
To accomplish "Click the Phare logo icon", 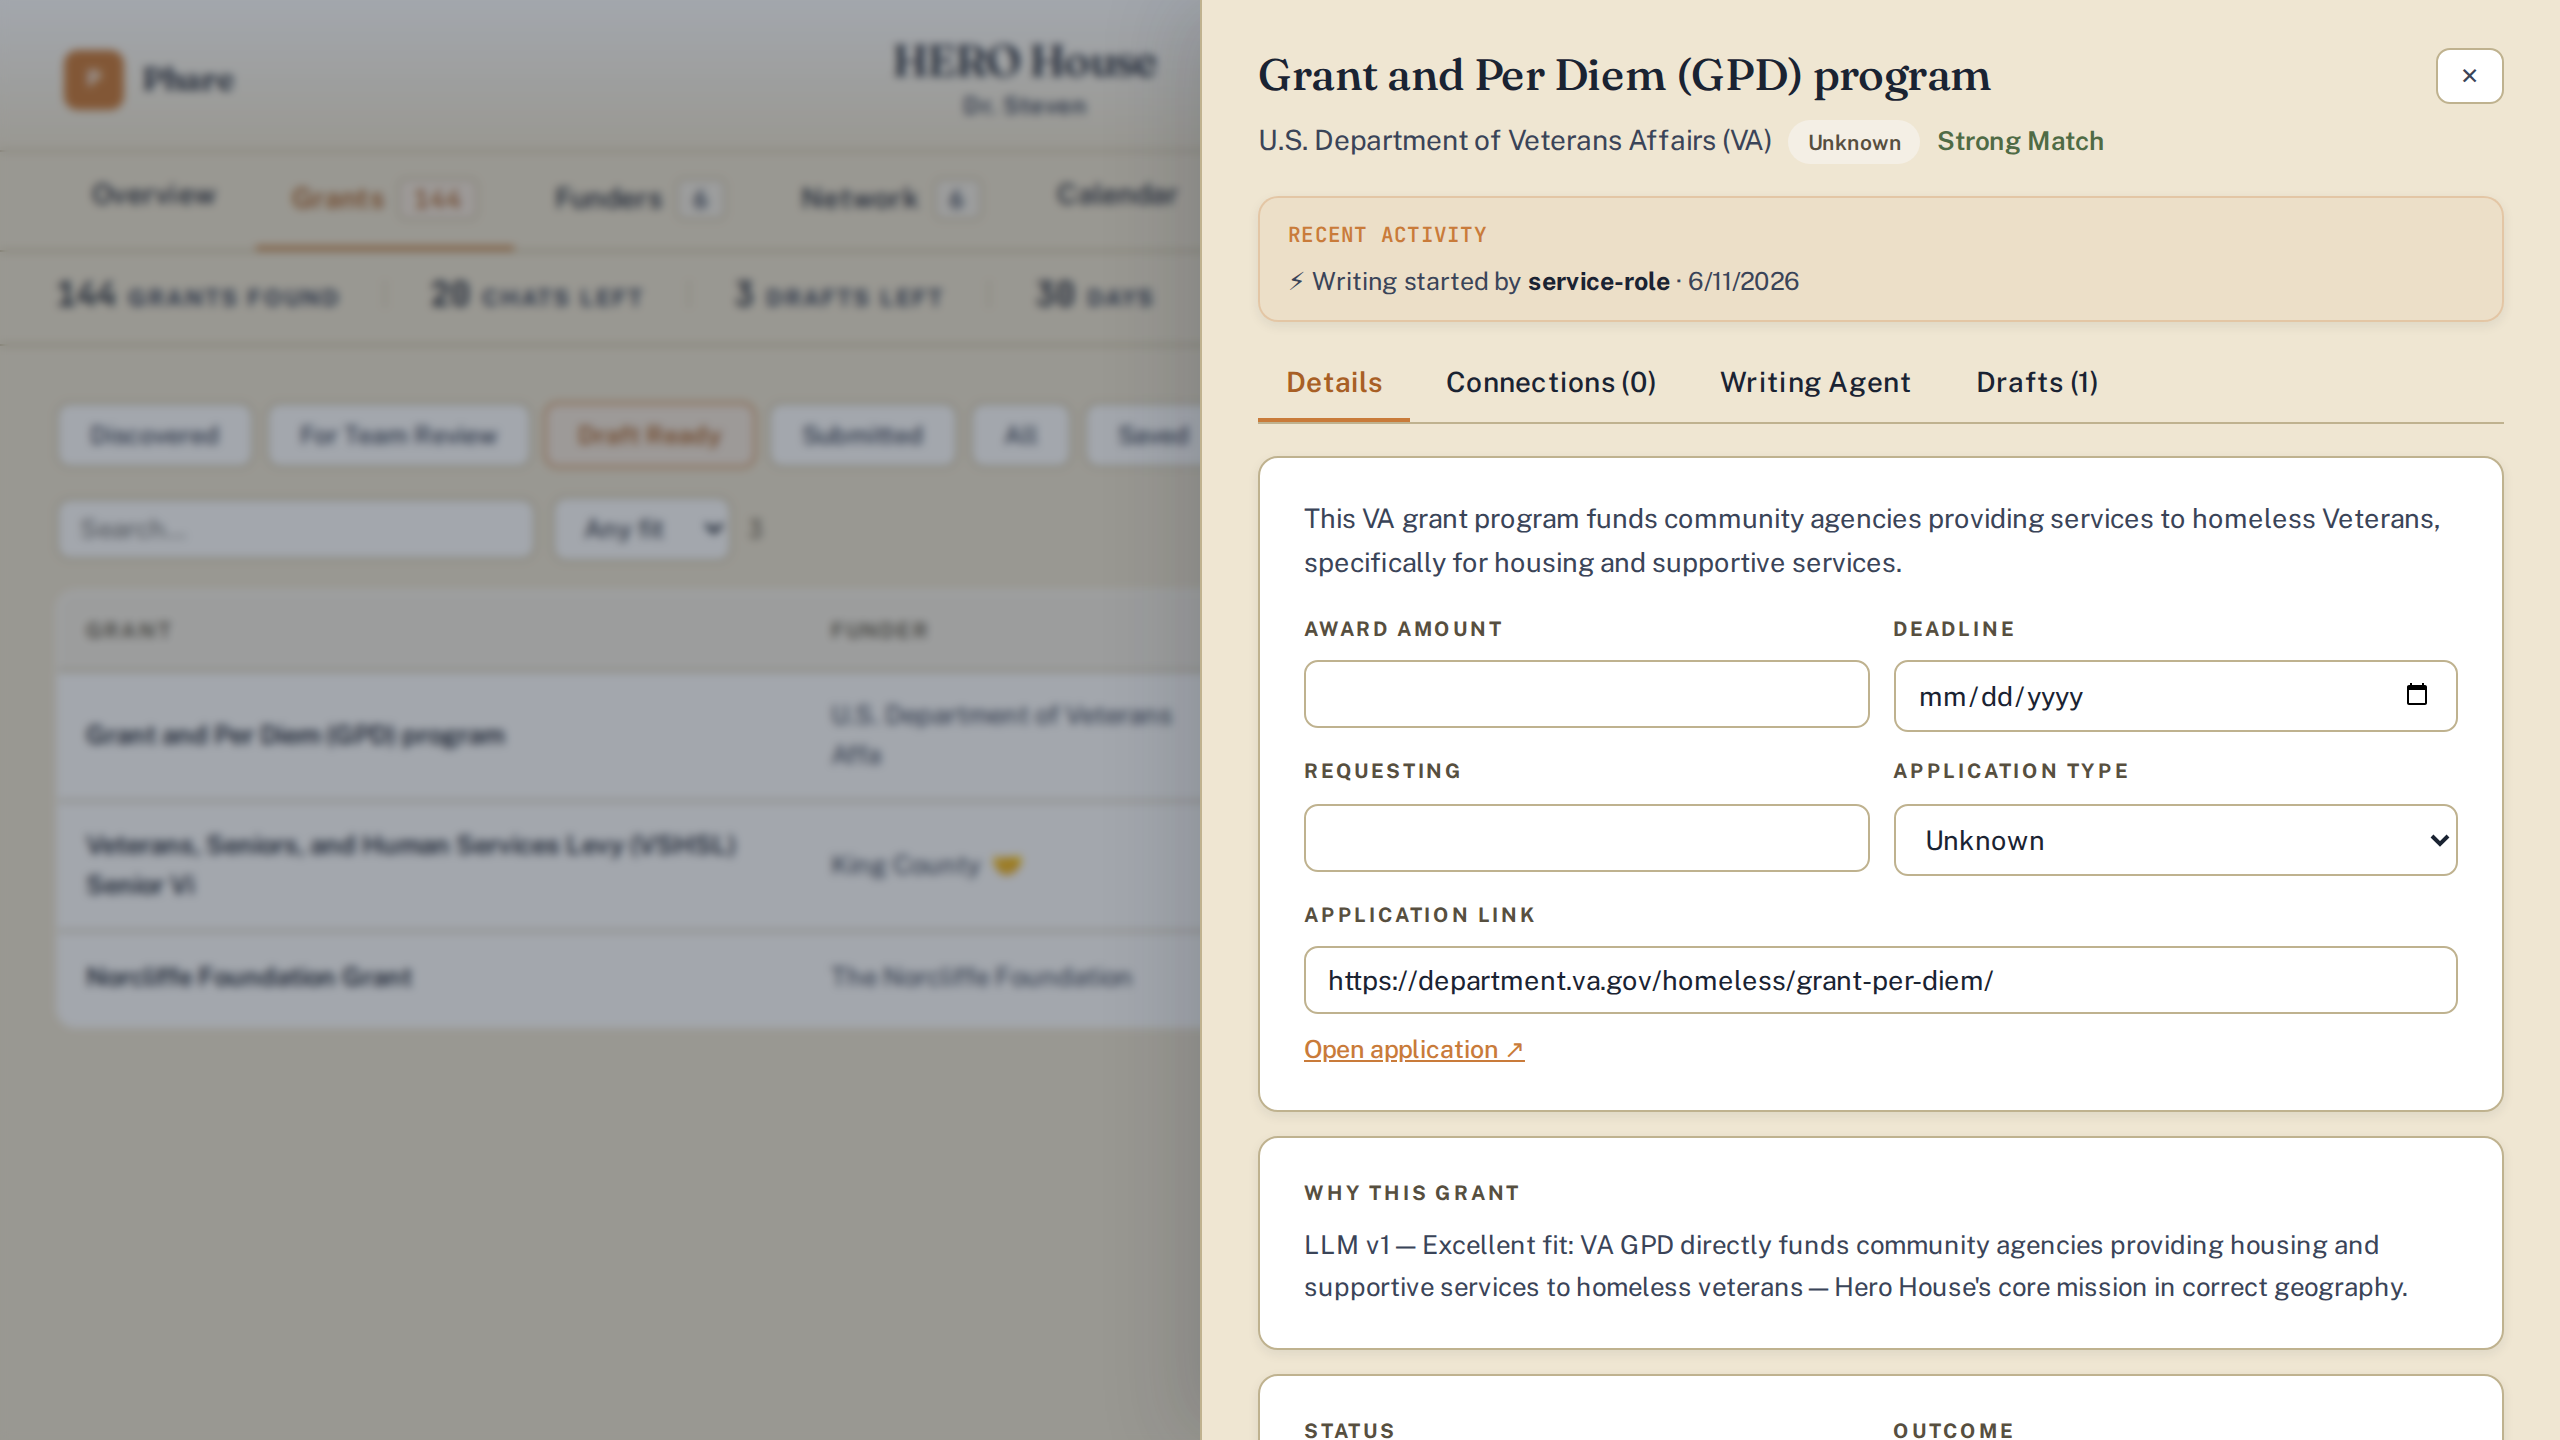I will click(94, 79).
